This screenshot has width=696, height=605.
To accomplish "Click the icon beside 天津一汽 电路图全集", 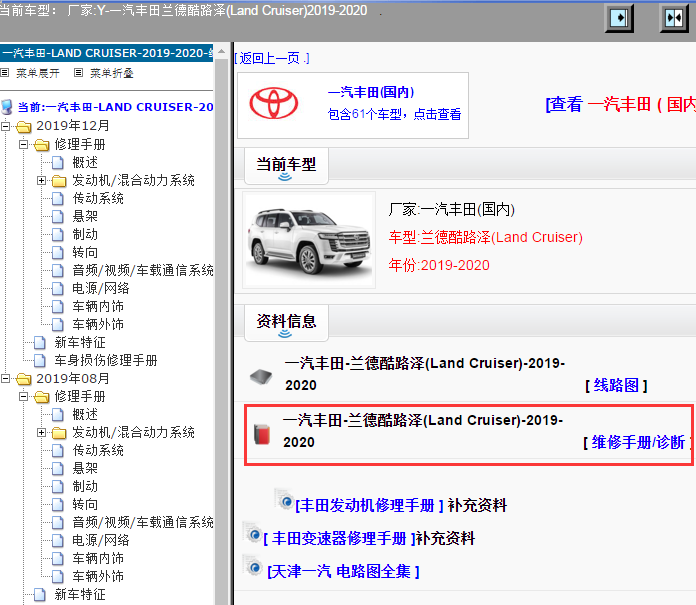I will tap(254, 569).
